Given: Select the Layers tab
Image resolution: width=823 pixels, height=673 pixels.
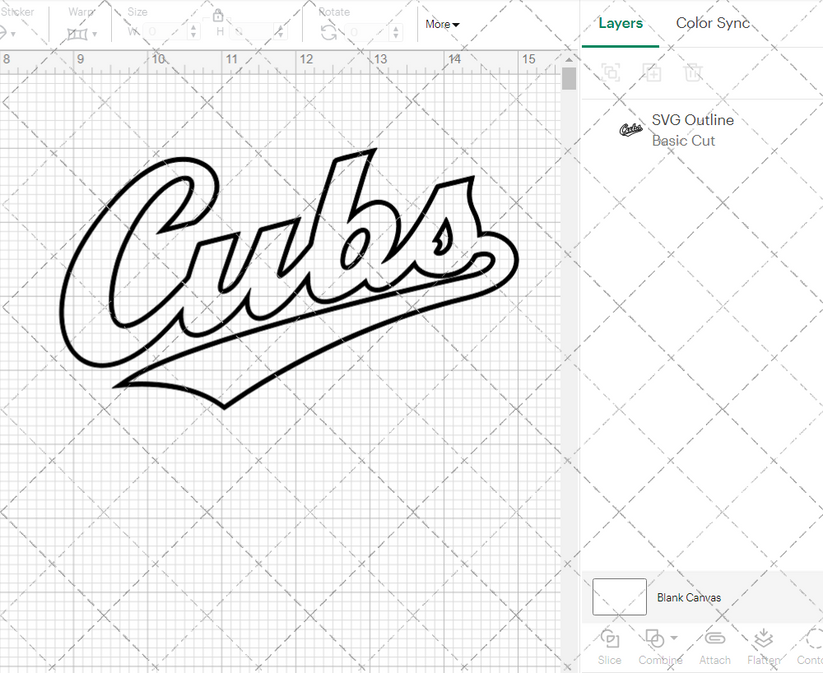Looking at the screenshot, I should click(620, 22).
